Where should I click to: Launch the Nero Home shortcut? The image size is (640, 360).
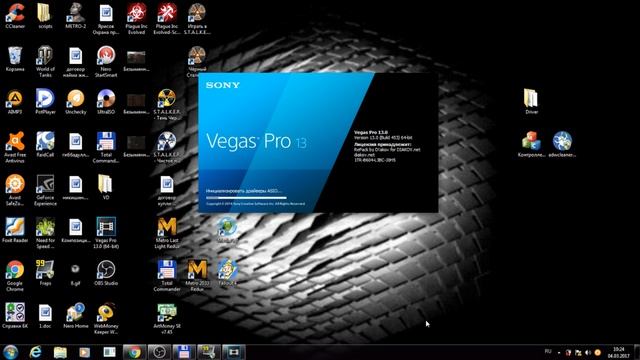[x=76, y=316]
